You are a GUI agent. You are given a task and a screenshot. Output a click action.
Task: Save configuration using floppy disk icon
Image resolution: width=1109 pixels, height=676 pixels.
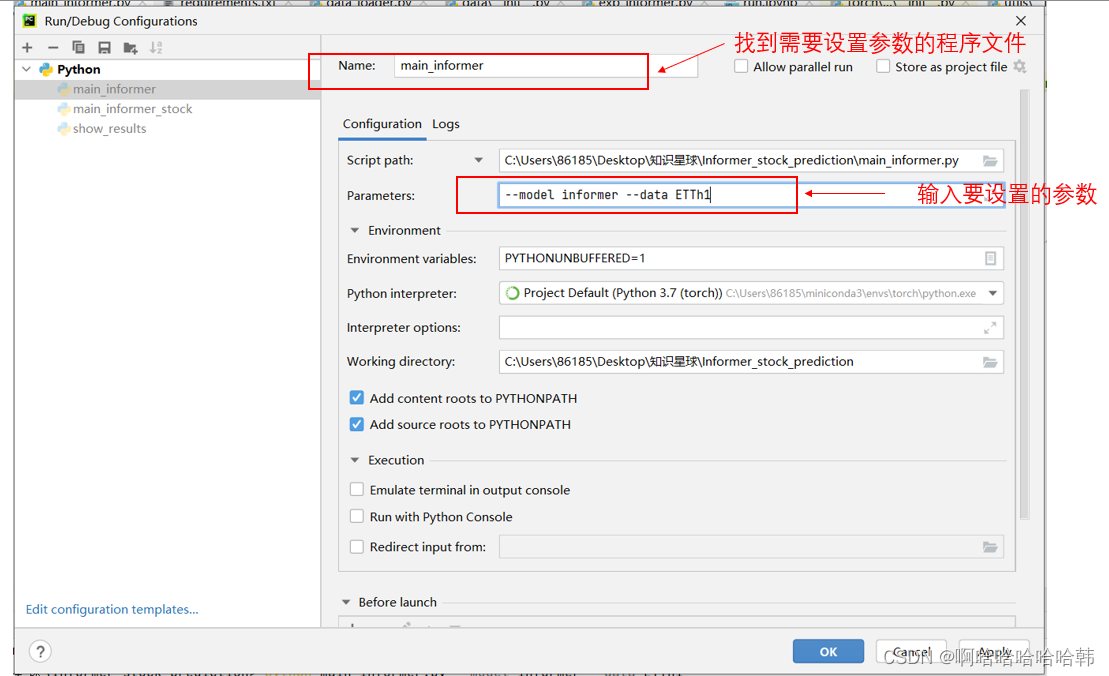tap(105, 47)
